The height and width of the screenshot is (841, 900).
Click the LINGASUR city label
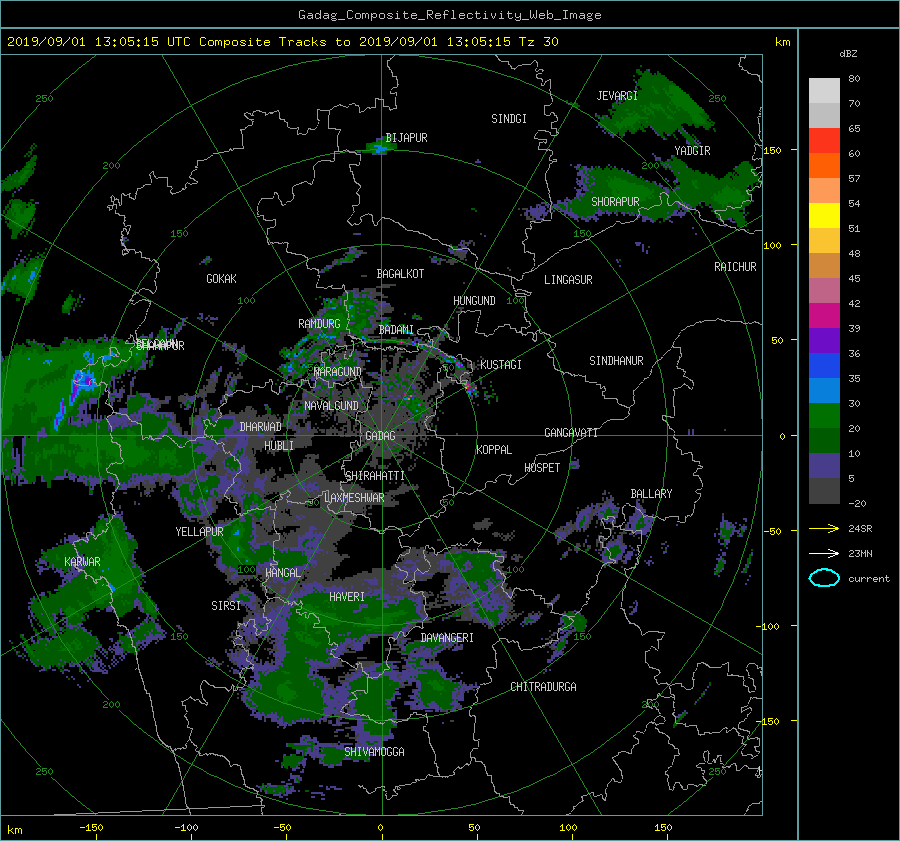568,280
